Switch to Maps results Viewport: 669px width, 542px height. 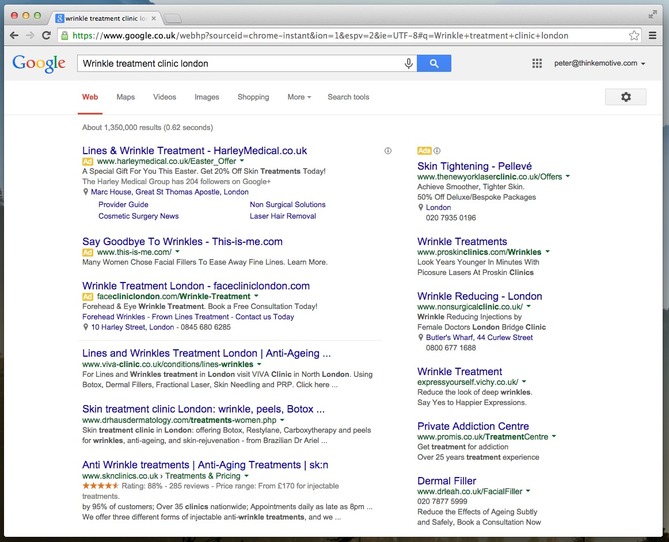125,97
